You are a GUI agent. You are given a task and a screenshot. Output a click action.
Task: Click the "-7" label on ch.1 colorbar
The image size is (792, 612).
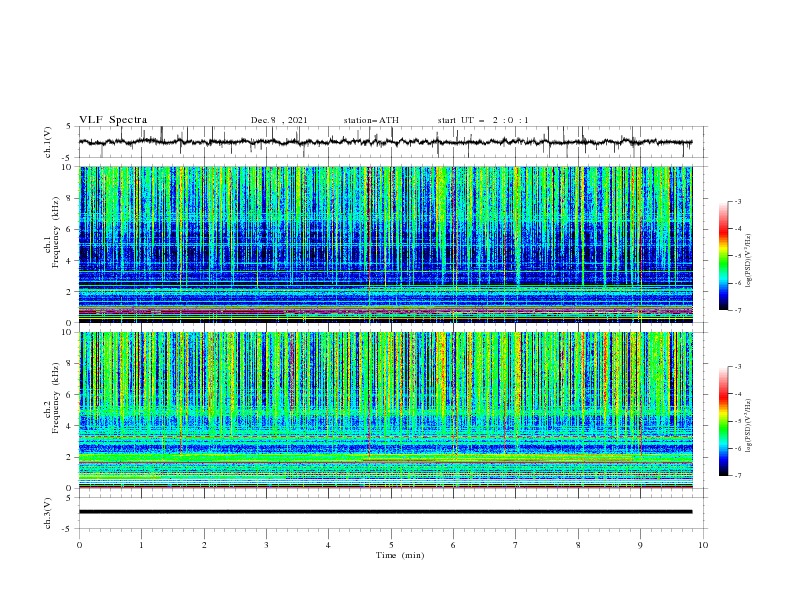[738, 310]
